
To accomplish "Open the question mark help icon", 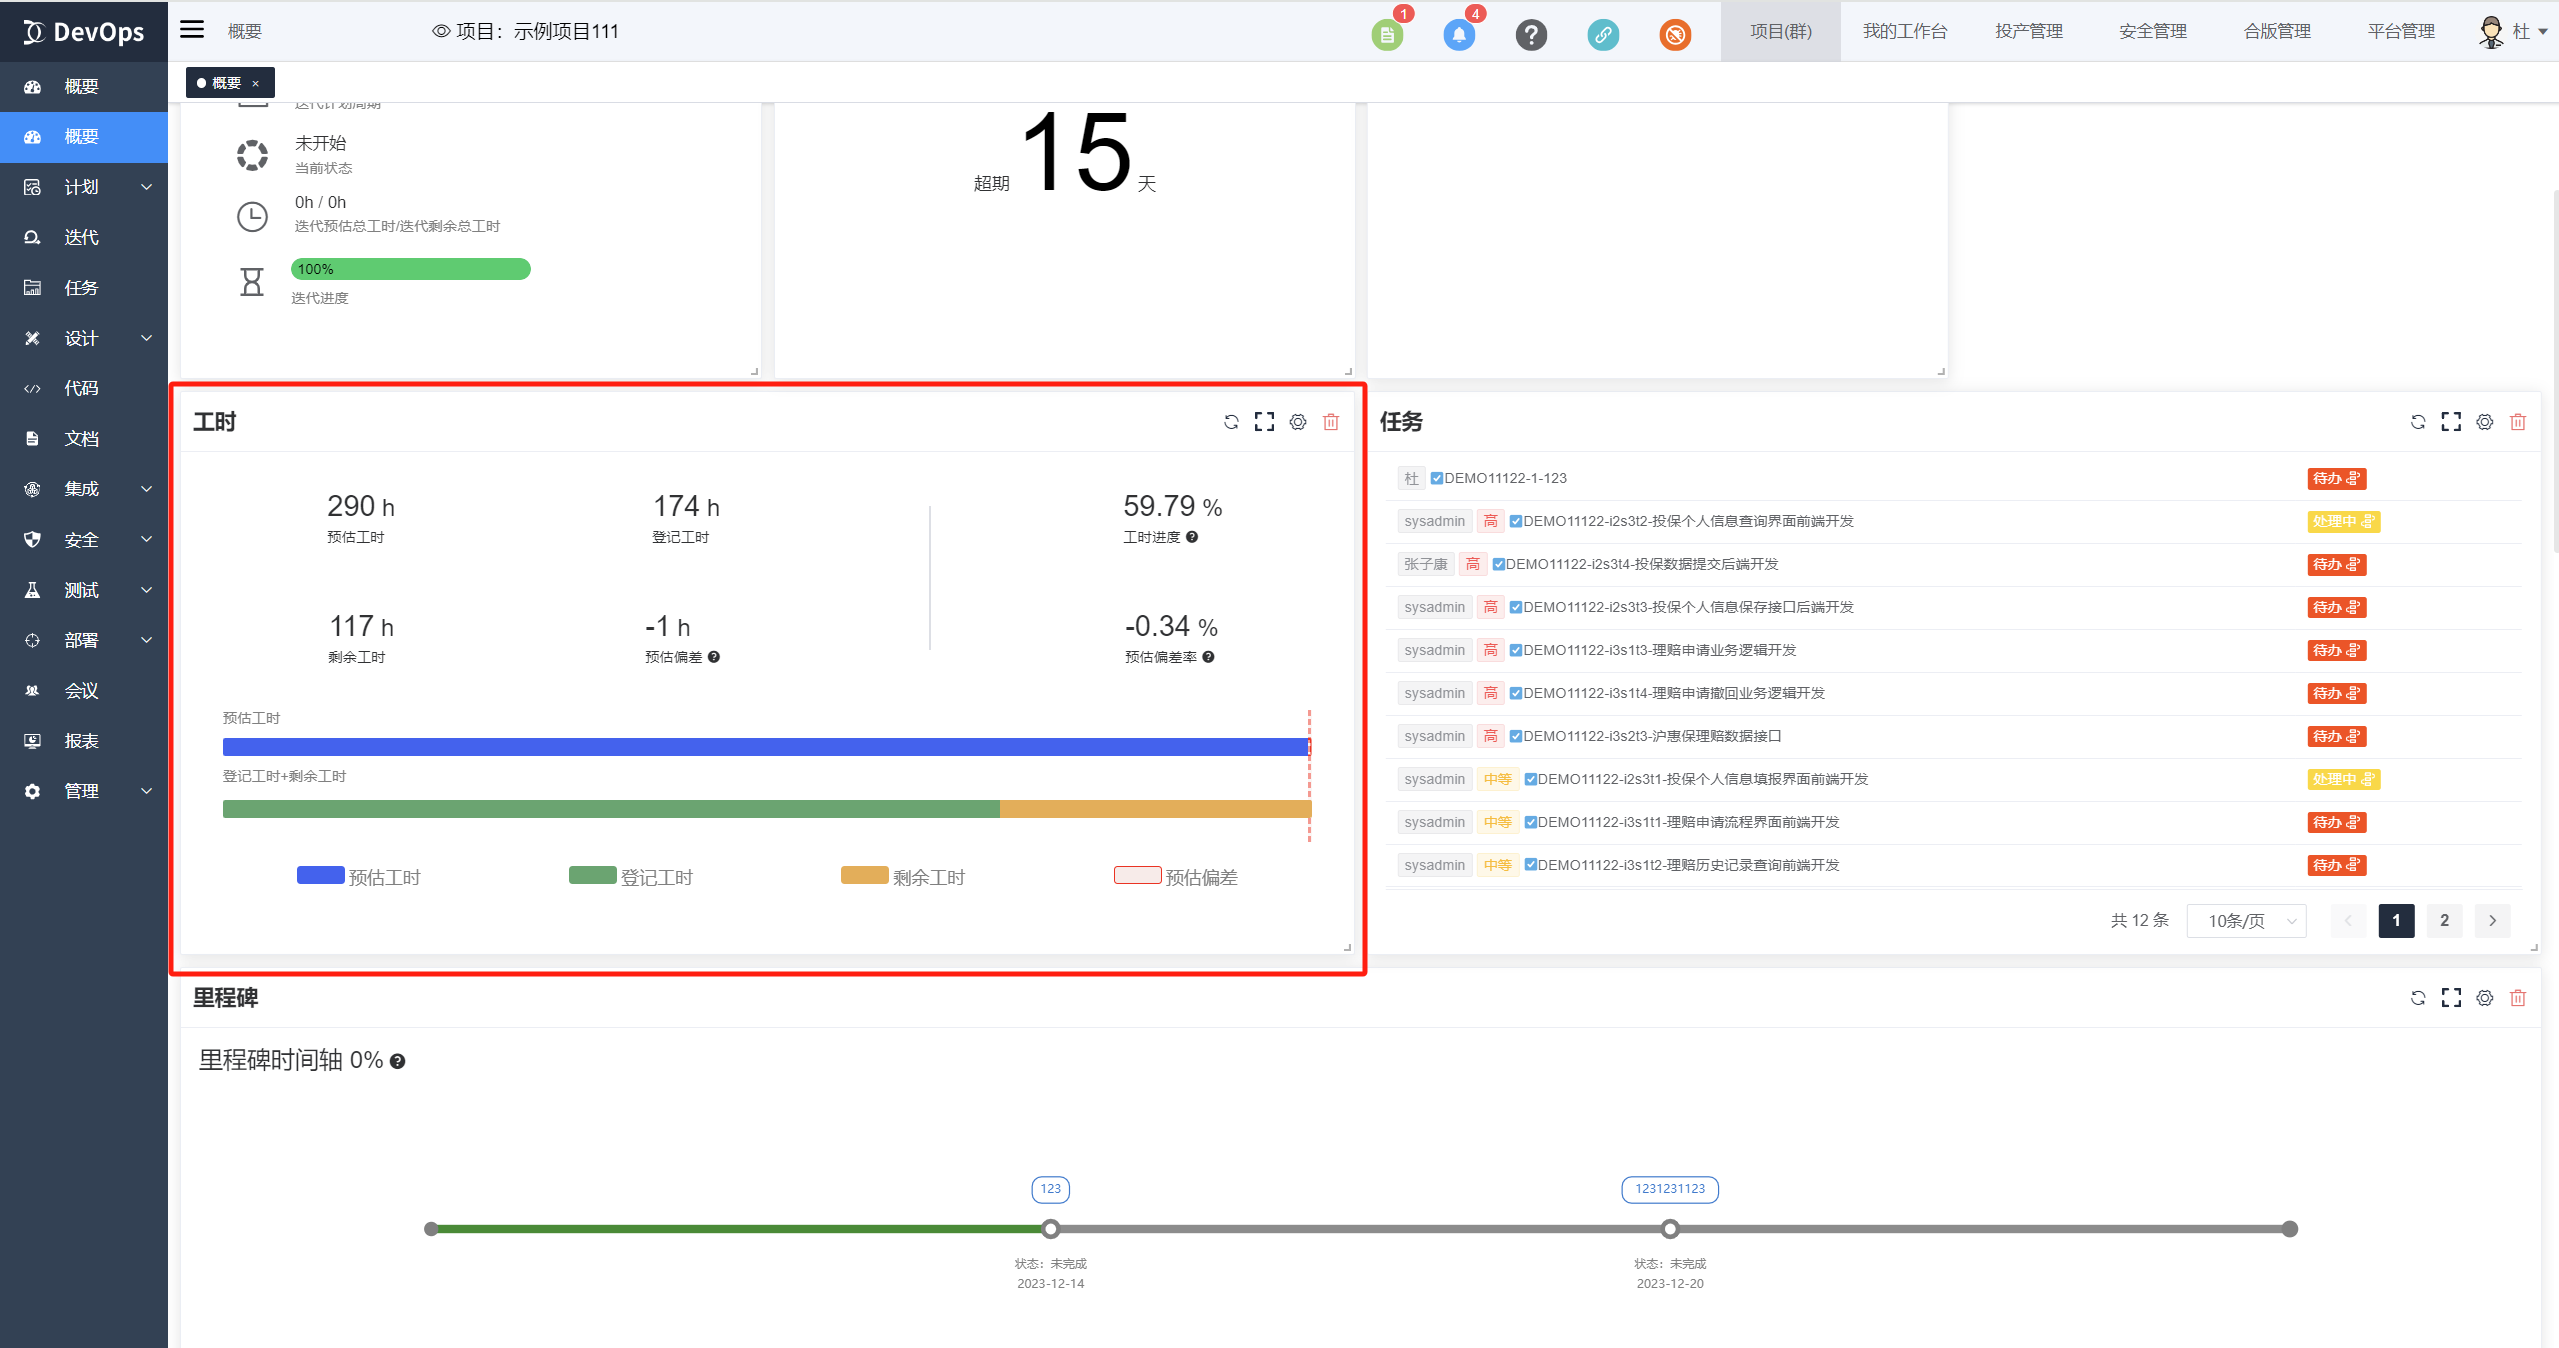I will [1531, 35].
